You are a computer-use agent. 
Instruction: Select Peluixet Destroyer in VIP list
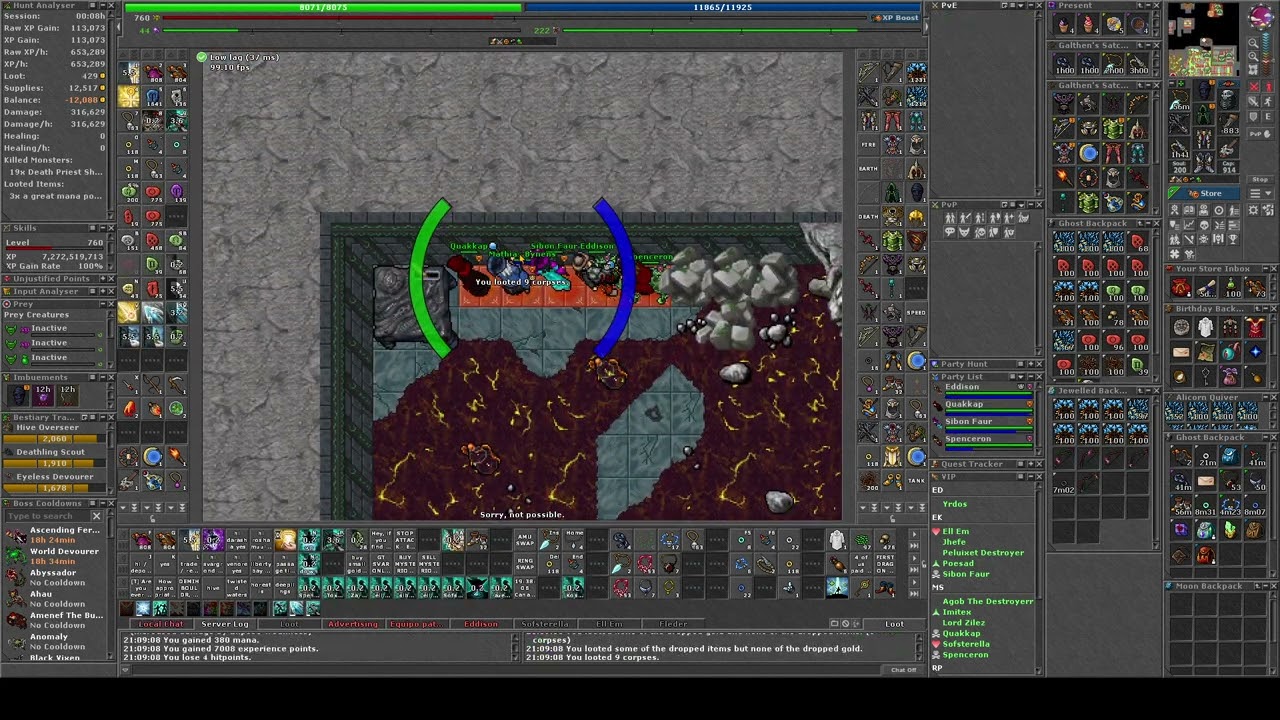coord(983,553)
